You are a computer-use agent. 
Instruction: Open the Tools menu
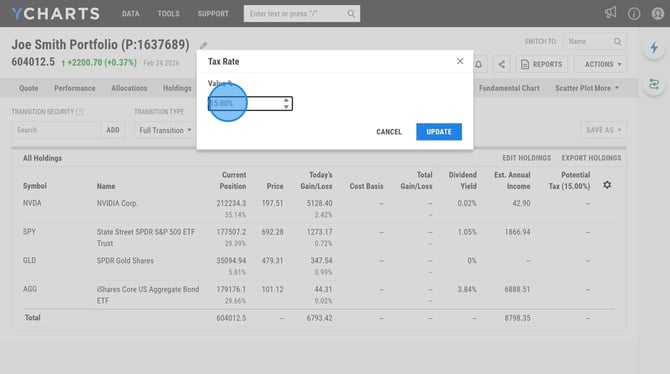pos(168,14)
